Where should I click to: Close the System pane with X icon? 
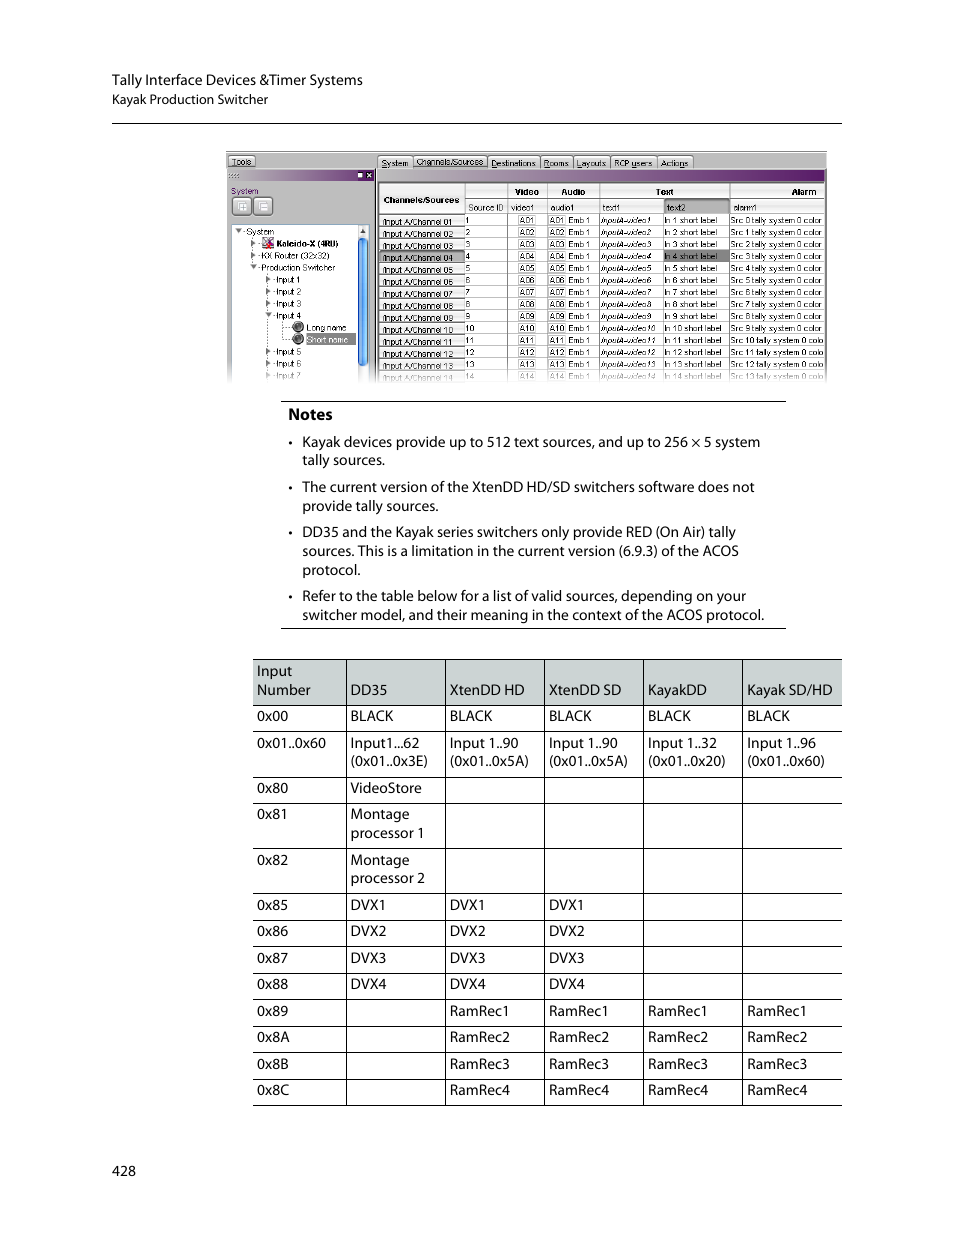(x=369, y=175)
